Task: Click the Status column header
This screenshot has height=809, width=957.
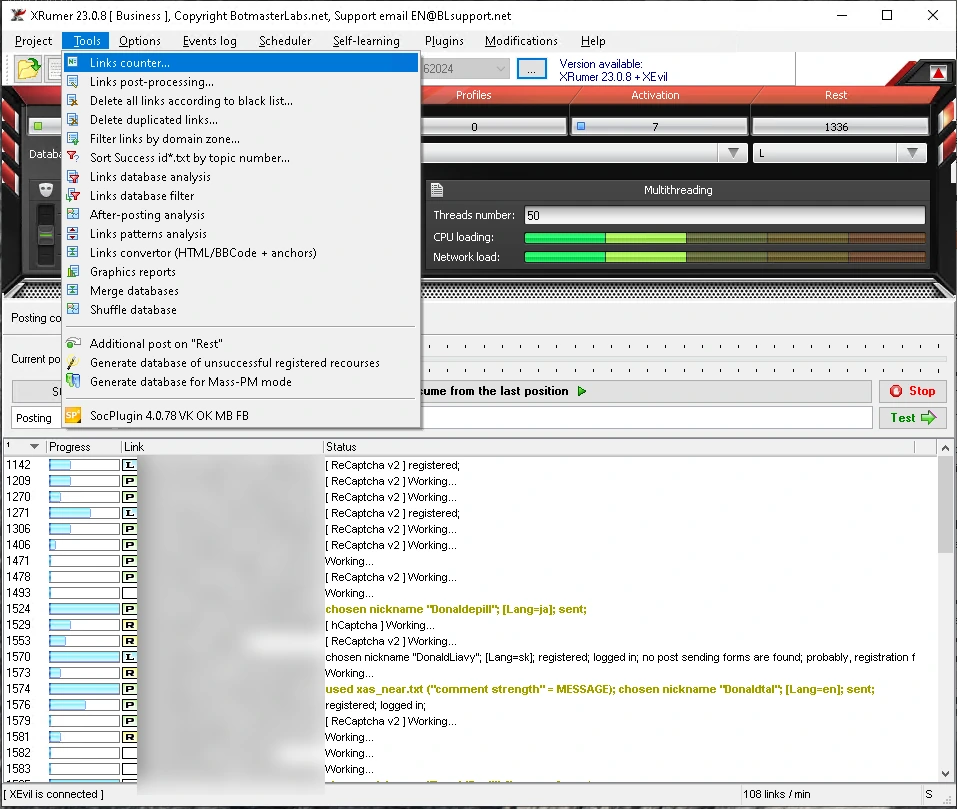Action: (618, 447)
